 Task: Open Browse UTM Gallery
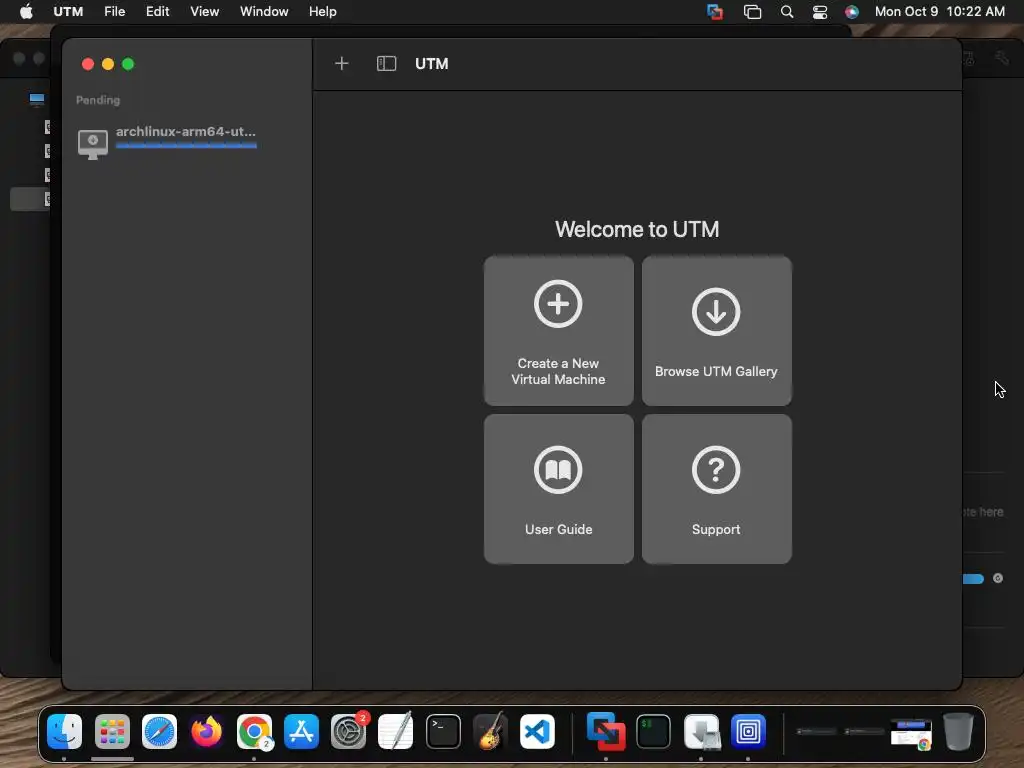pyautogui.click(x=716, y=330)
